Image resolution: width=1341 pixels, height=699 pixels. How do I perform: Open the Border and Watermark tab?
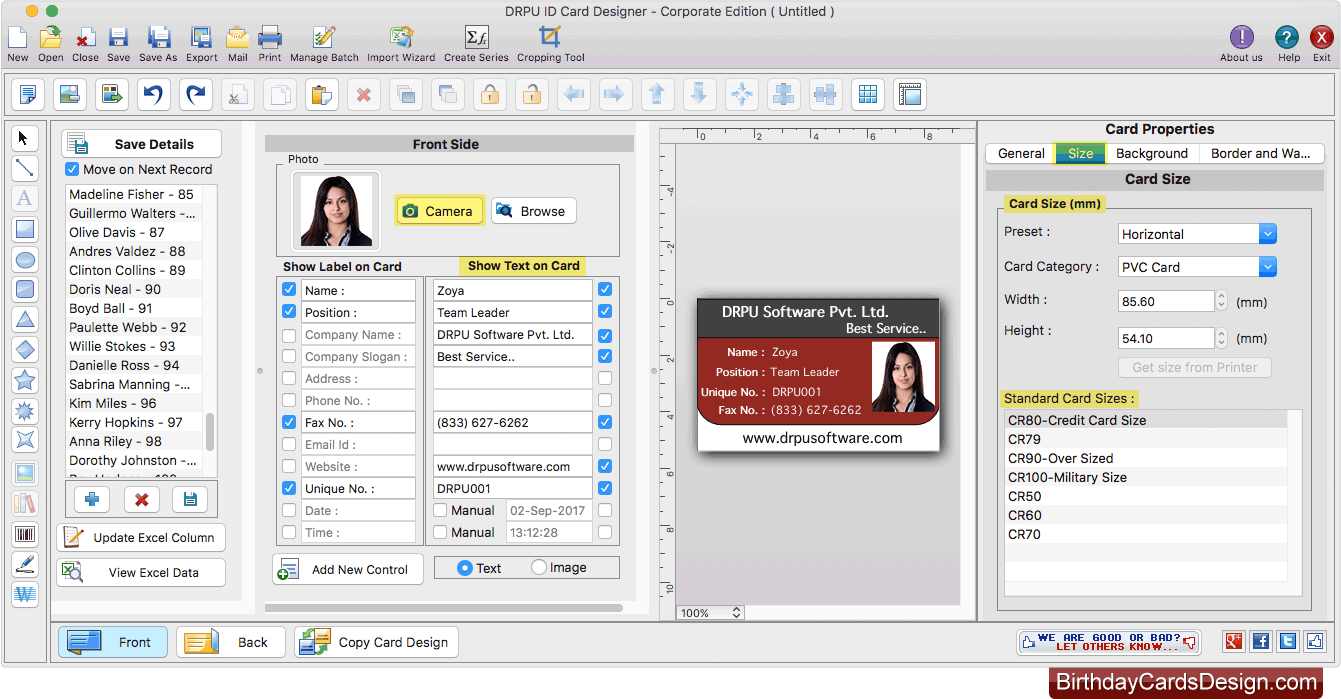coord(1260,153)
